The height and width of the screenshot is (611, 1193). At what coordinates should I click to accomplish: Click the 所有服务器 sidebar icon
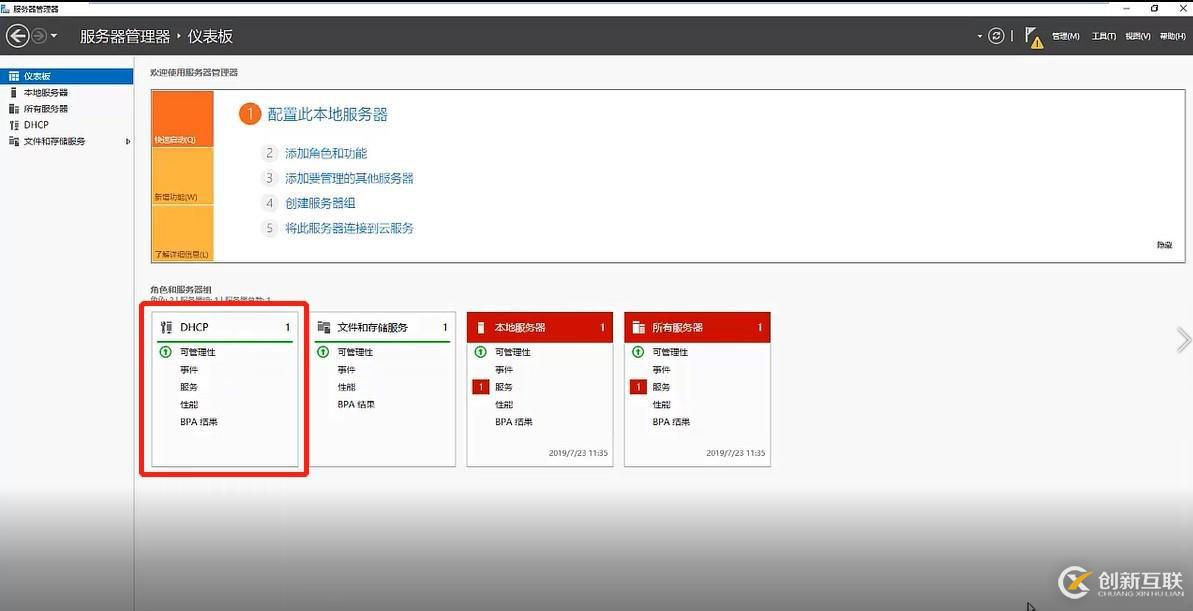click(x=14, y=109)
